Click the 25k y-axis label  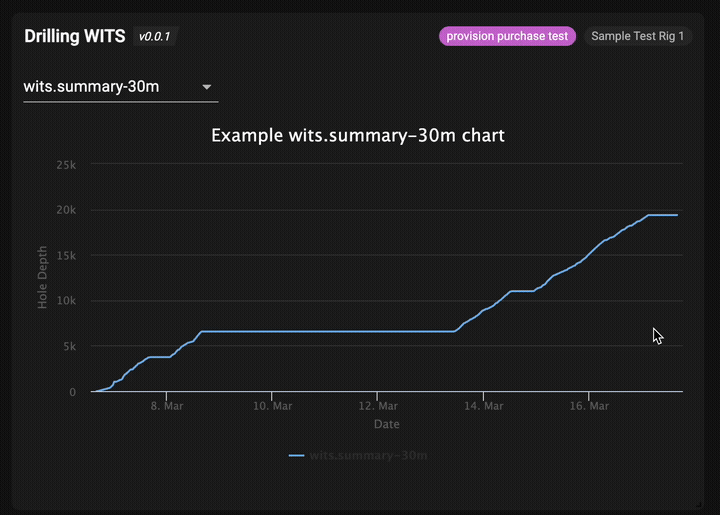[x=66, y=165]
